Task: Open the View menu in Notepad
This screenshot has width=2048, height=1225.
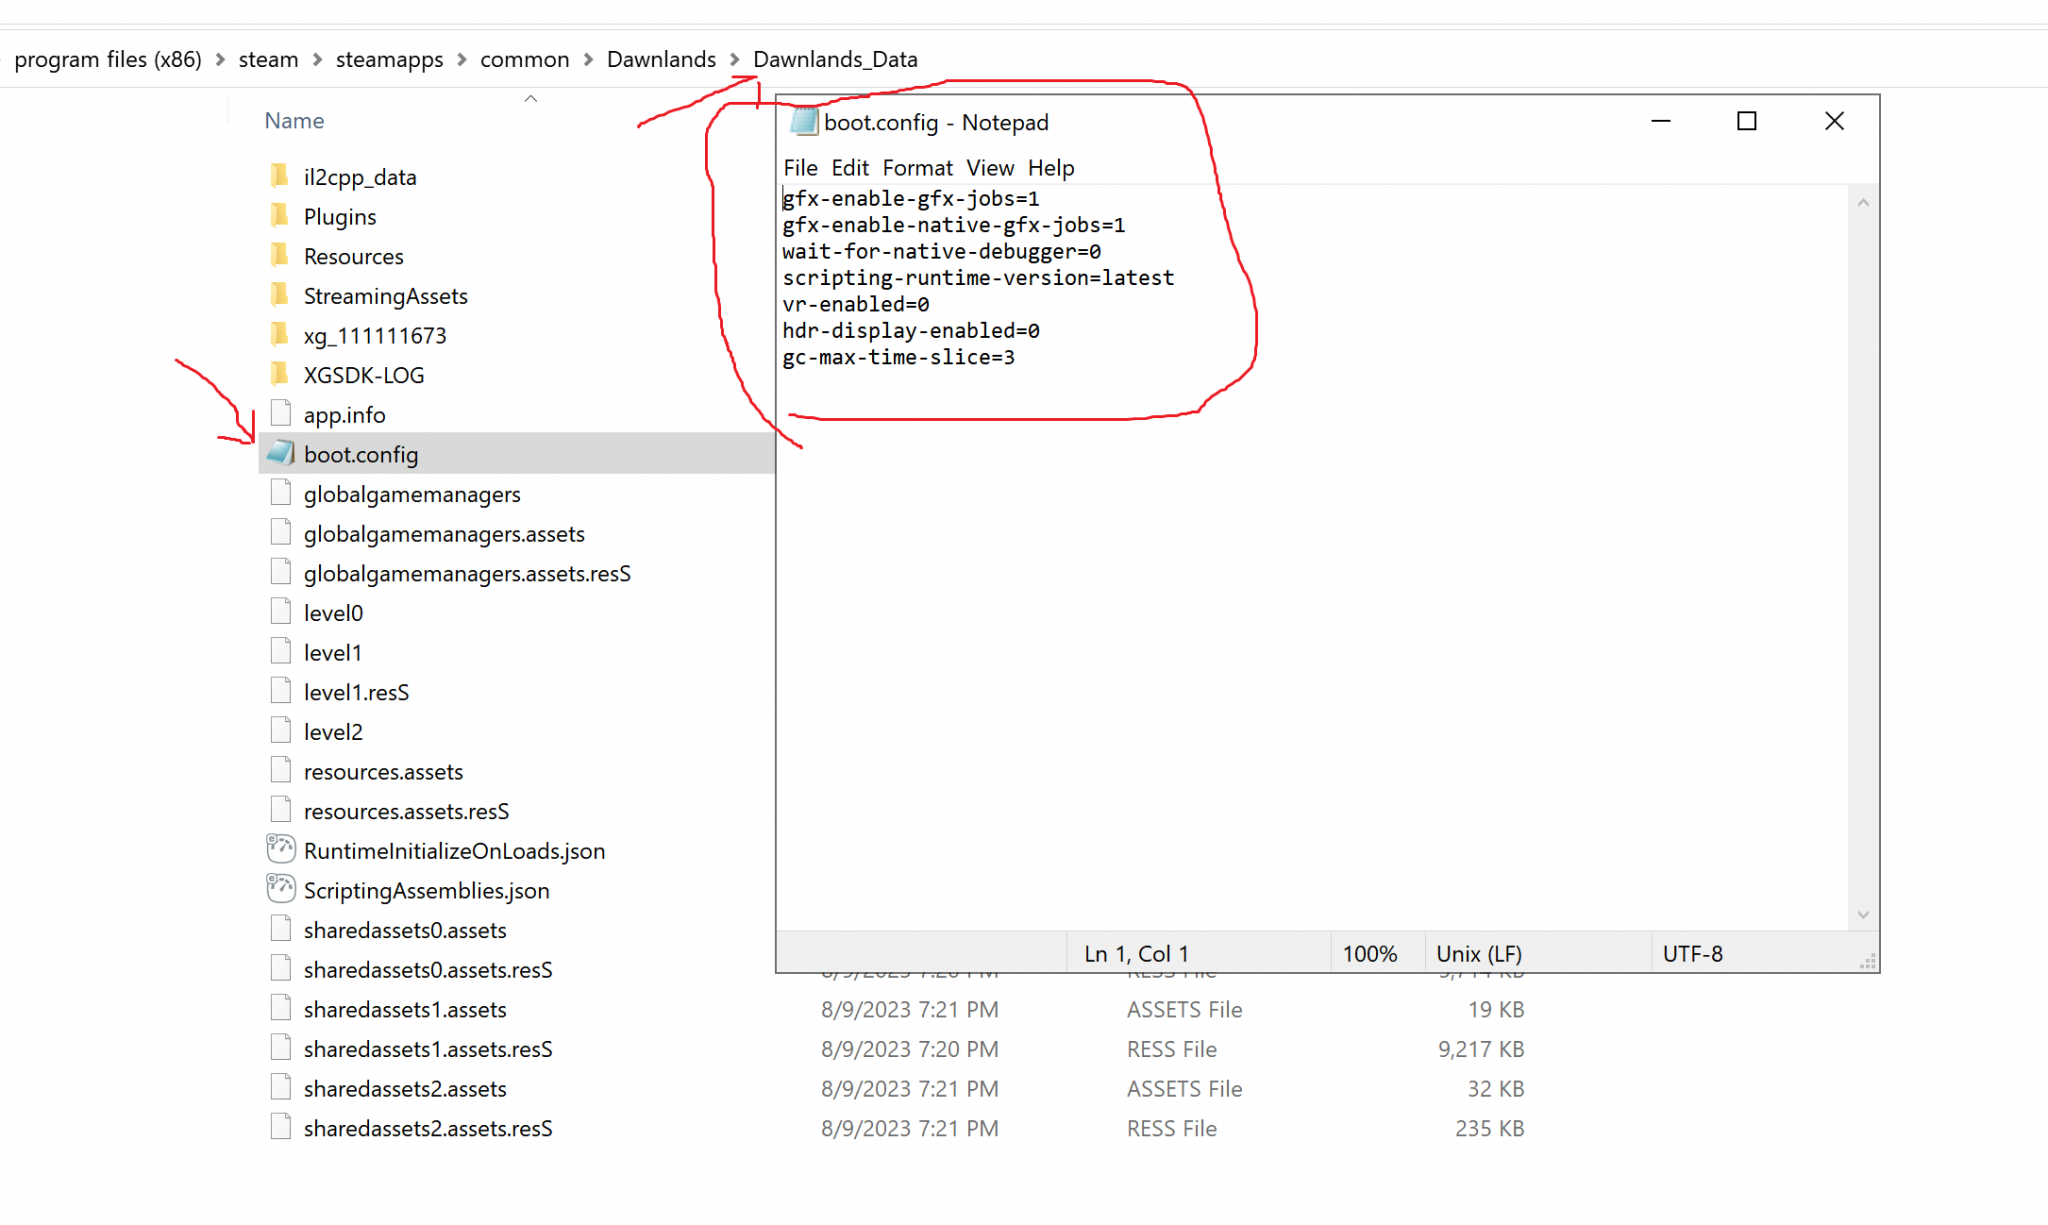Action: click(x=990, y=168)
